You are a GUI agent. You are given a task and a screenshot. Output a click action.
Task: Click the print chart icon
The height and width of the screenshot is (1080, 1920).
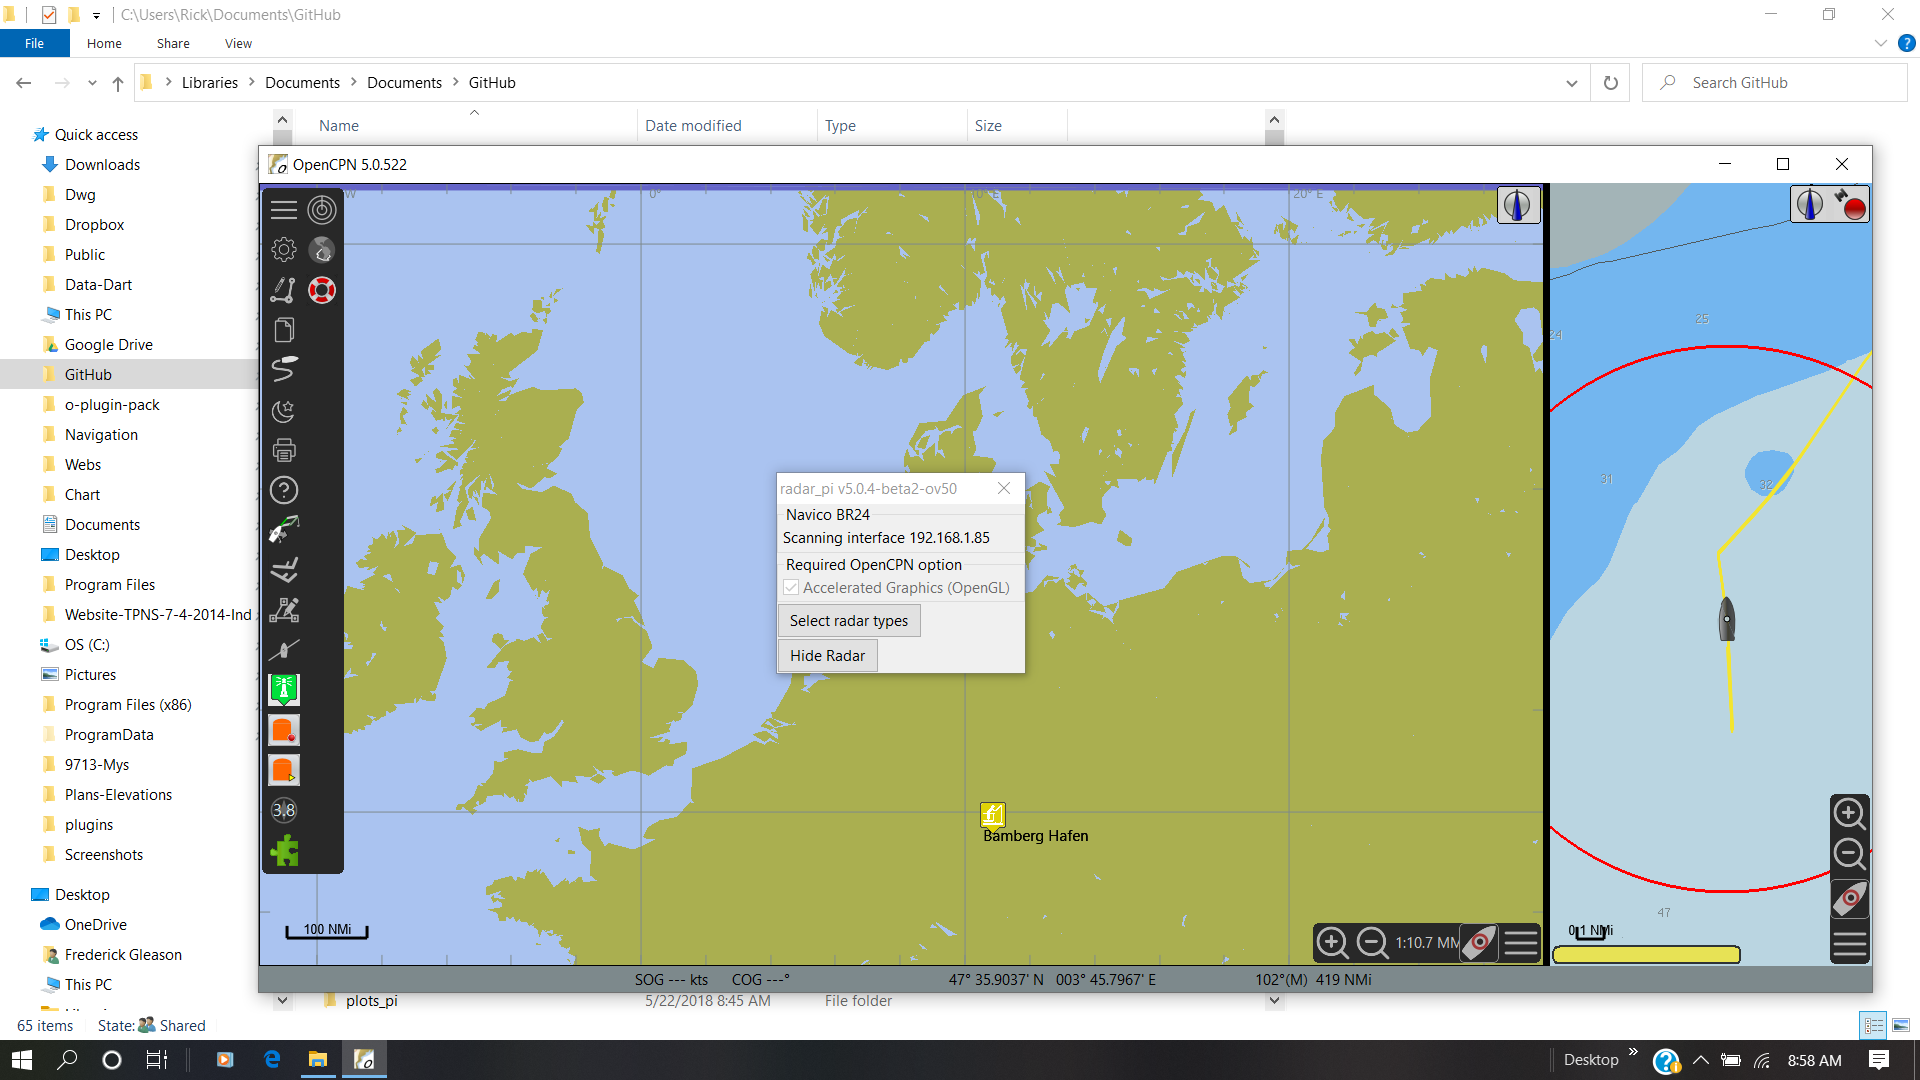[284, 450]
